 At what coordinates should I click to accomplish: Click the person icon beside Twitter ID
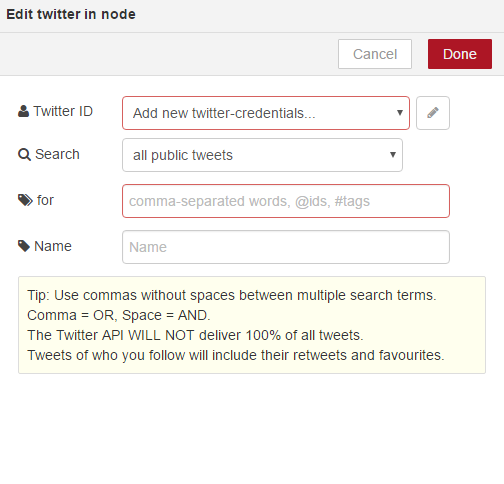point(23,111)
